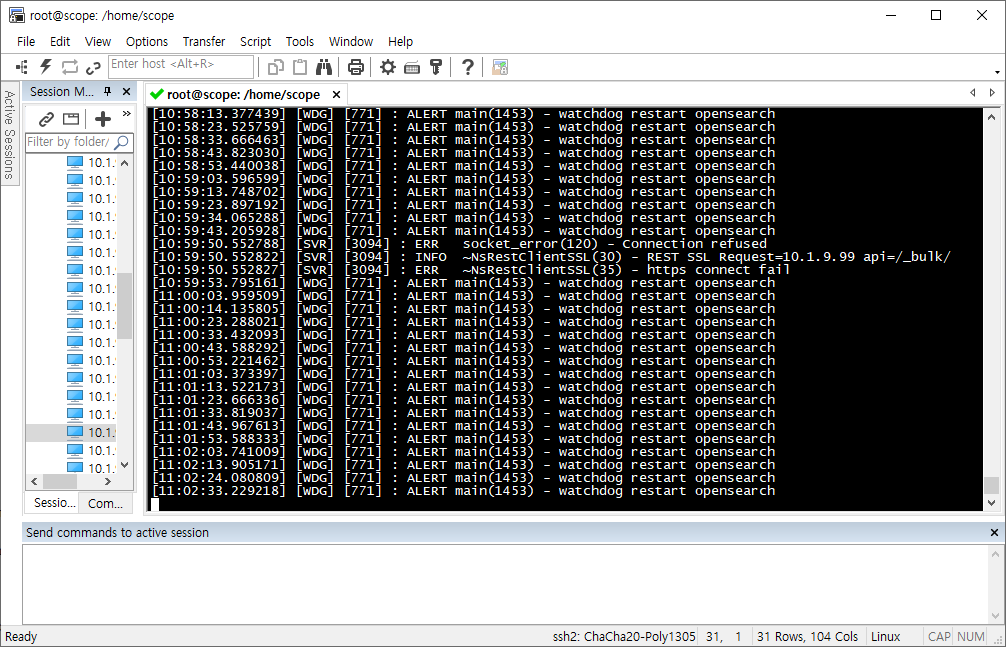The height and width of the screenshot is (647, 1006).
Task: Click the NUM indicator in status bar
Action: [970, 637]
